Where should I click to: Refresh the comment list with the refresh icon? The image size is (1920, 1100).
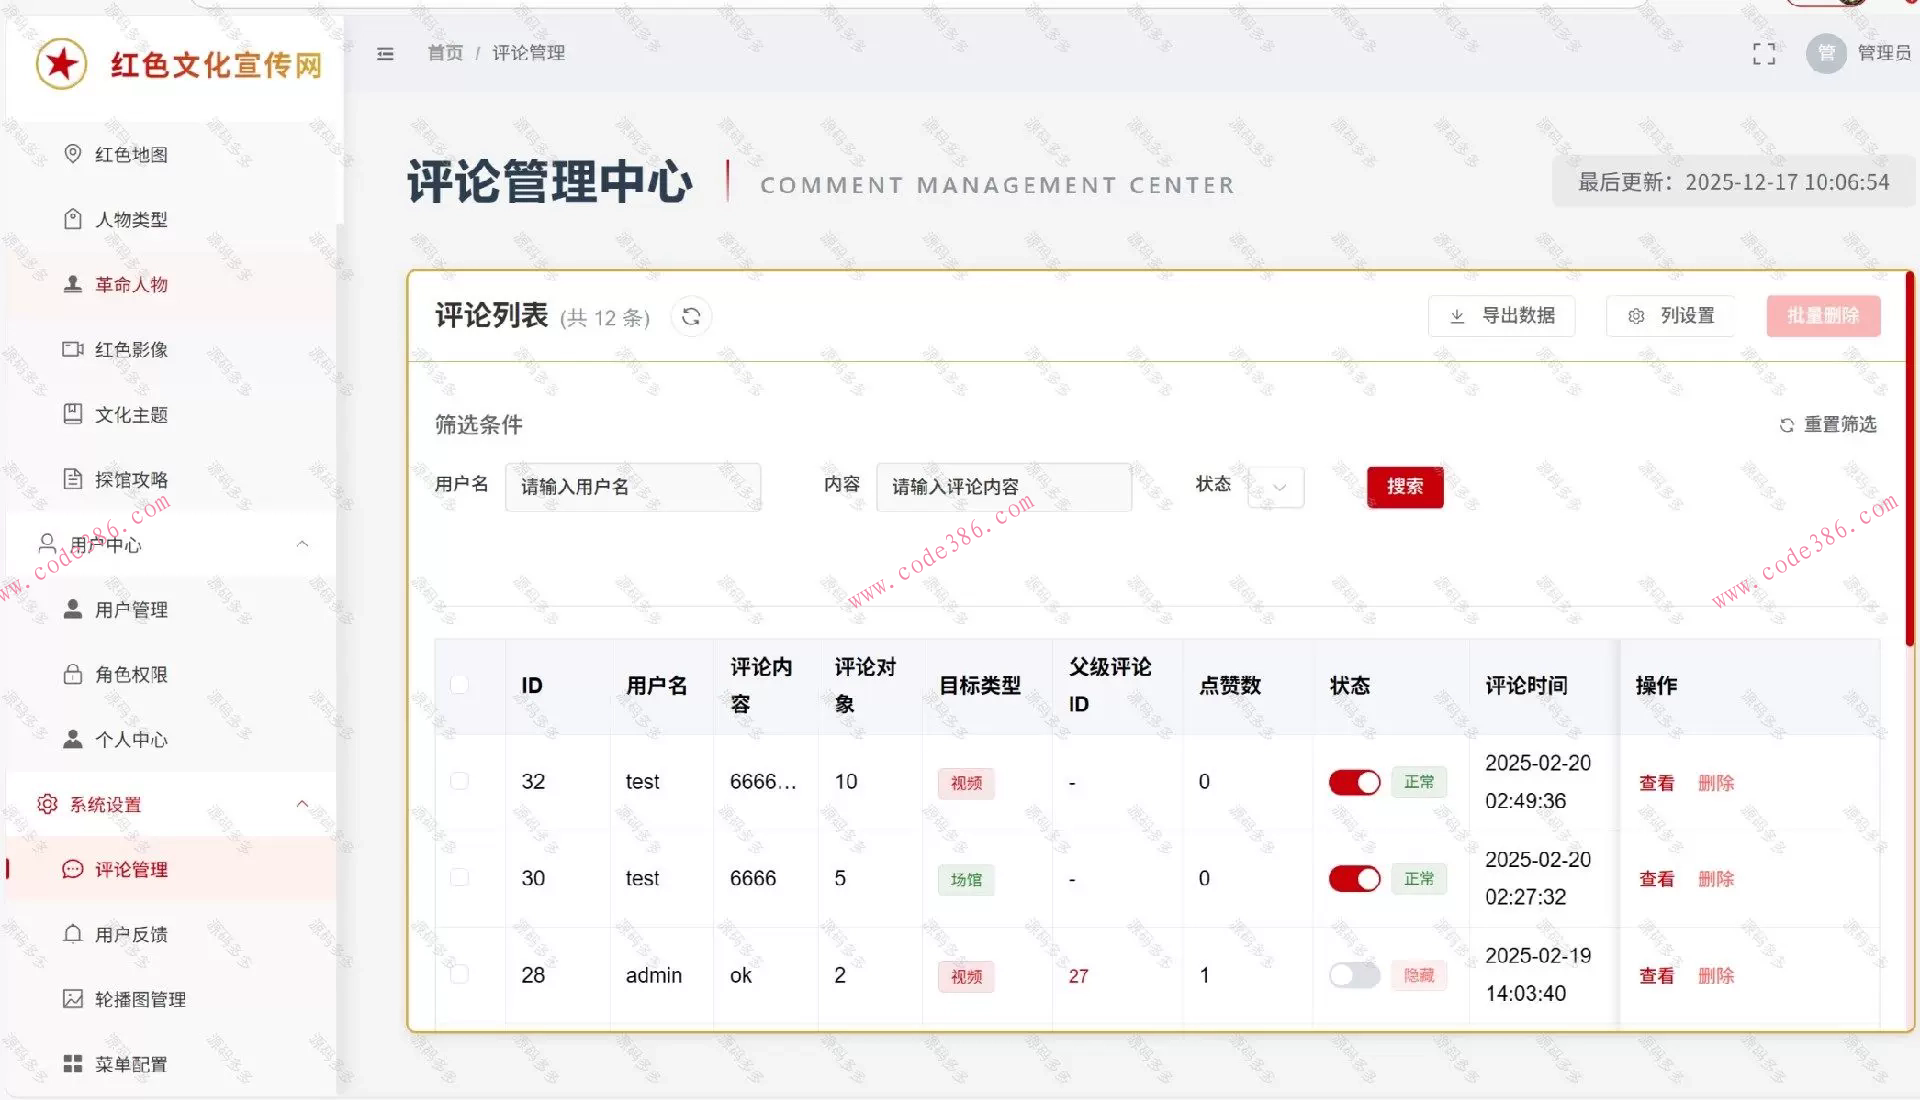691,316
